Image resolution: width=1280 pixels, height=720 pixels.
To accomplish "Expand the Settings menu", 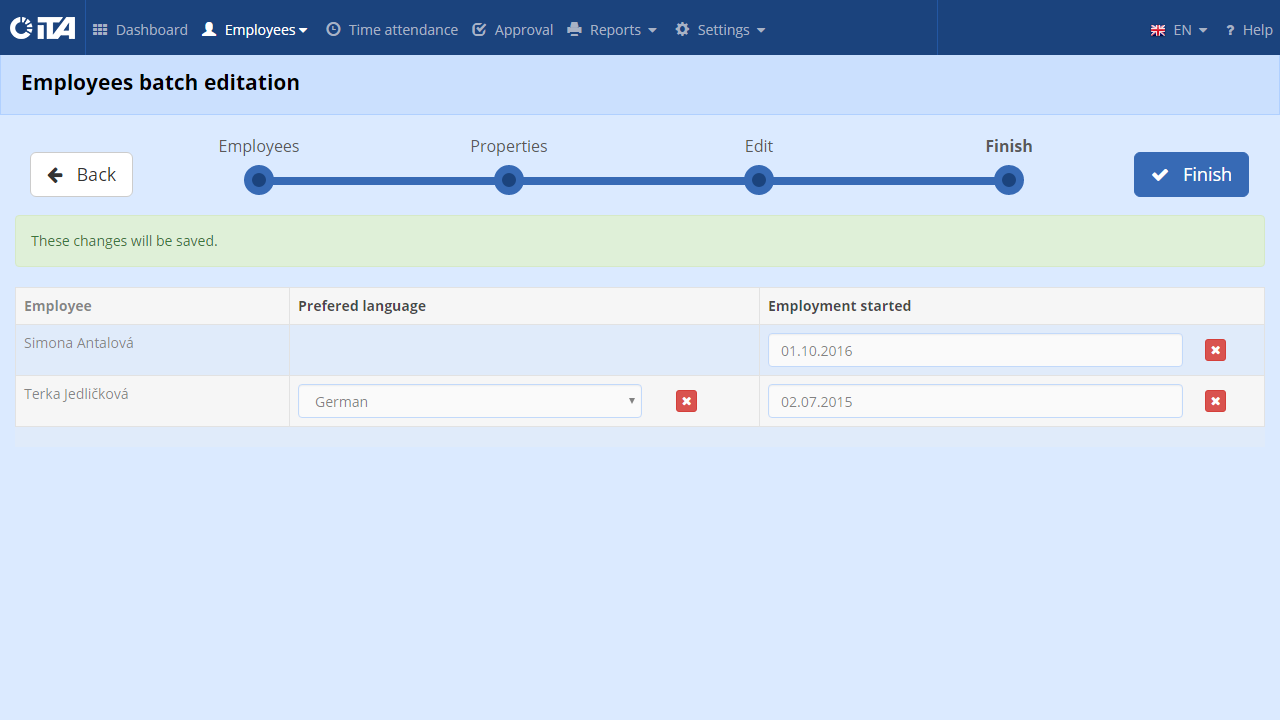I will click(720, 30).
